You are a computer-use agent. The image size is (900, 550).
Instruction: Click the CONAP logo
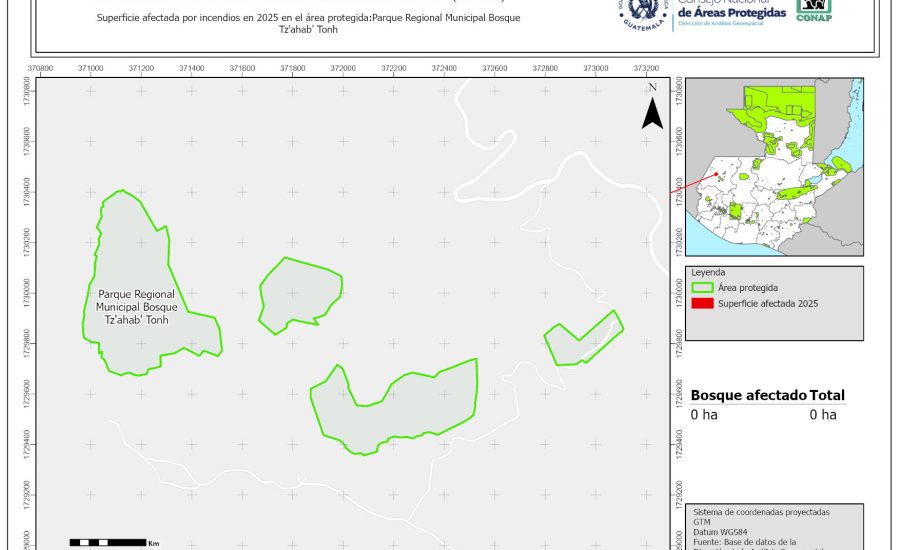(812, 10)
